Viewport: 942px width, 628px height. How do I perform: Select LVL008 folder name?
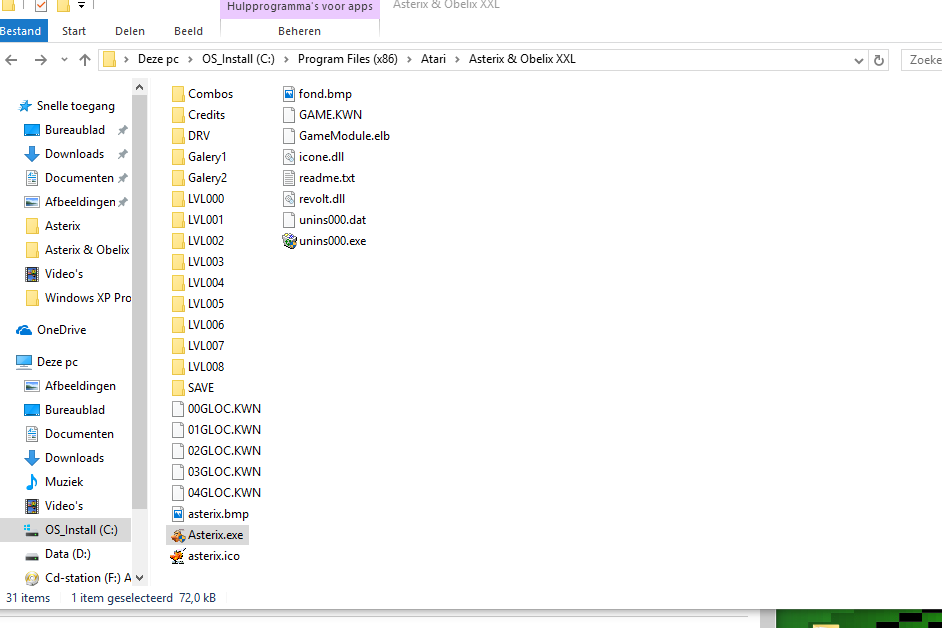click(205, 367)
